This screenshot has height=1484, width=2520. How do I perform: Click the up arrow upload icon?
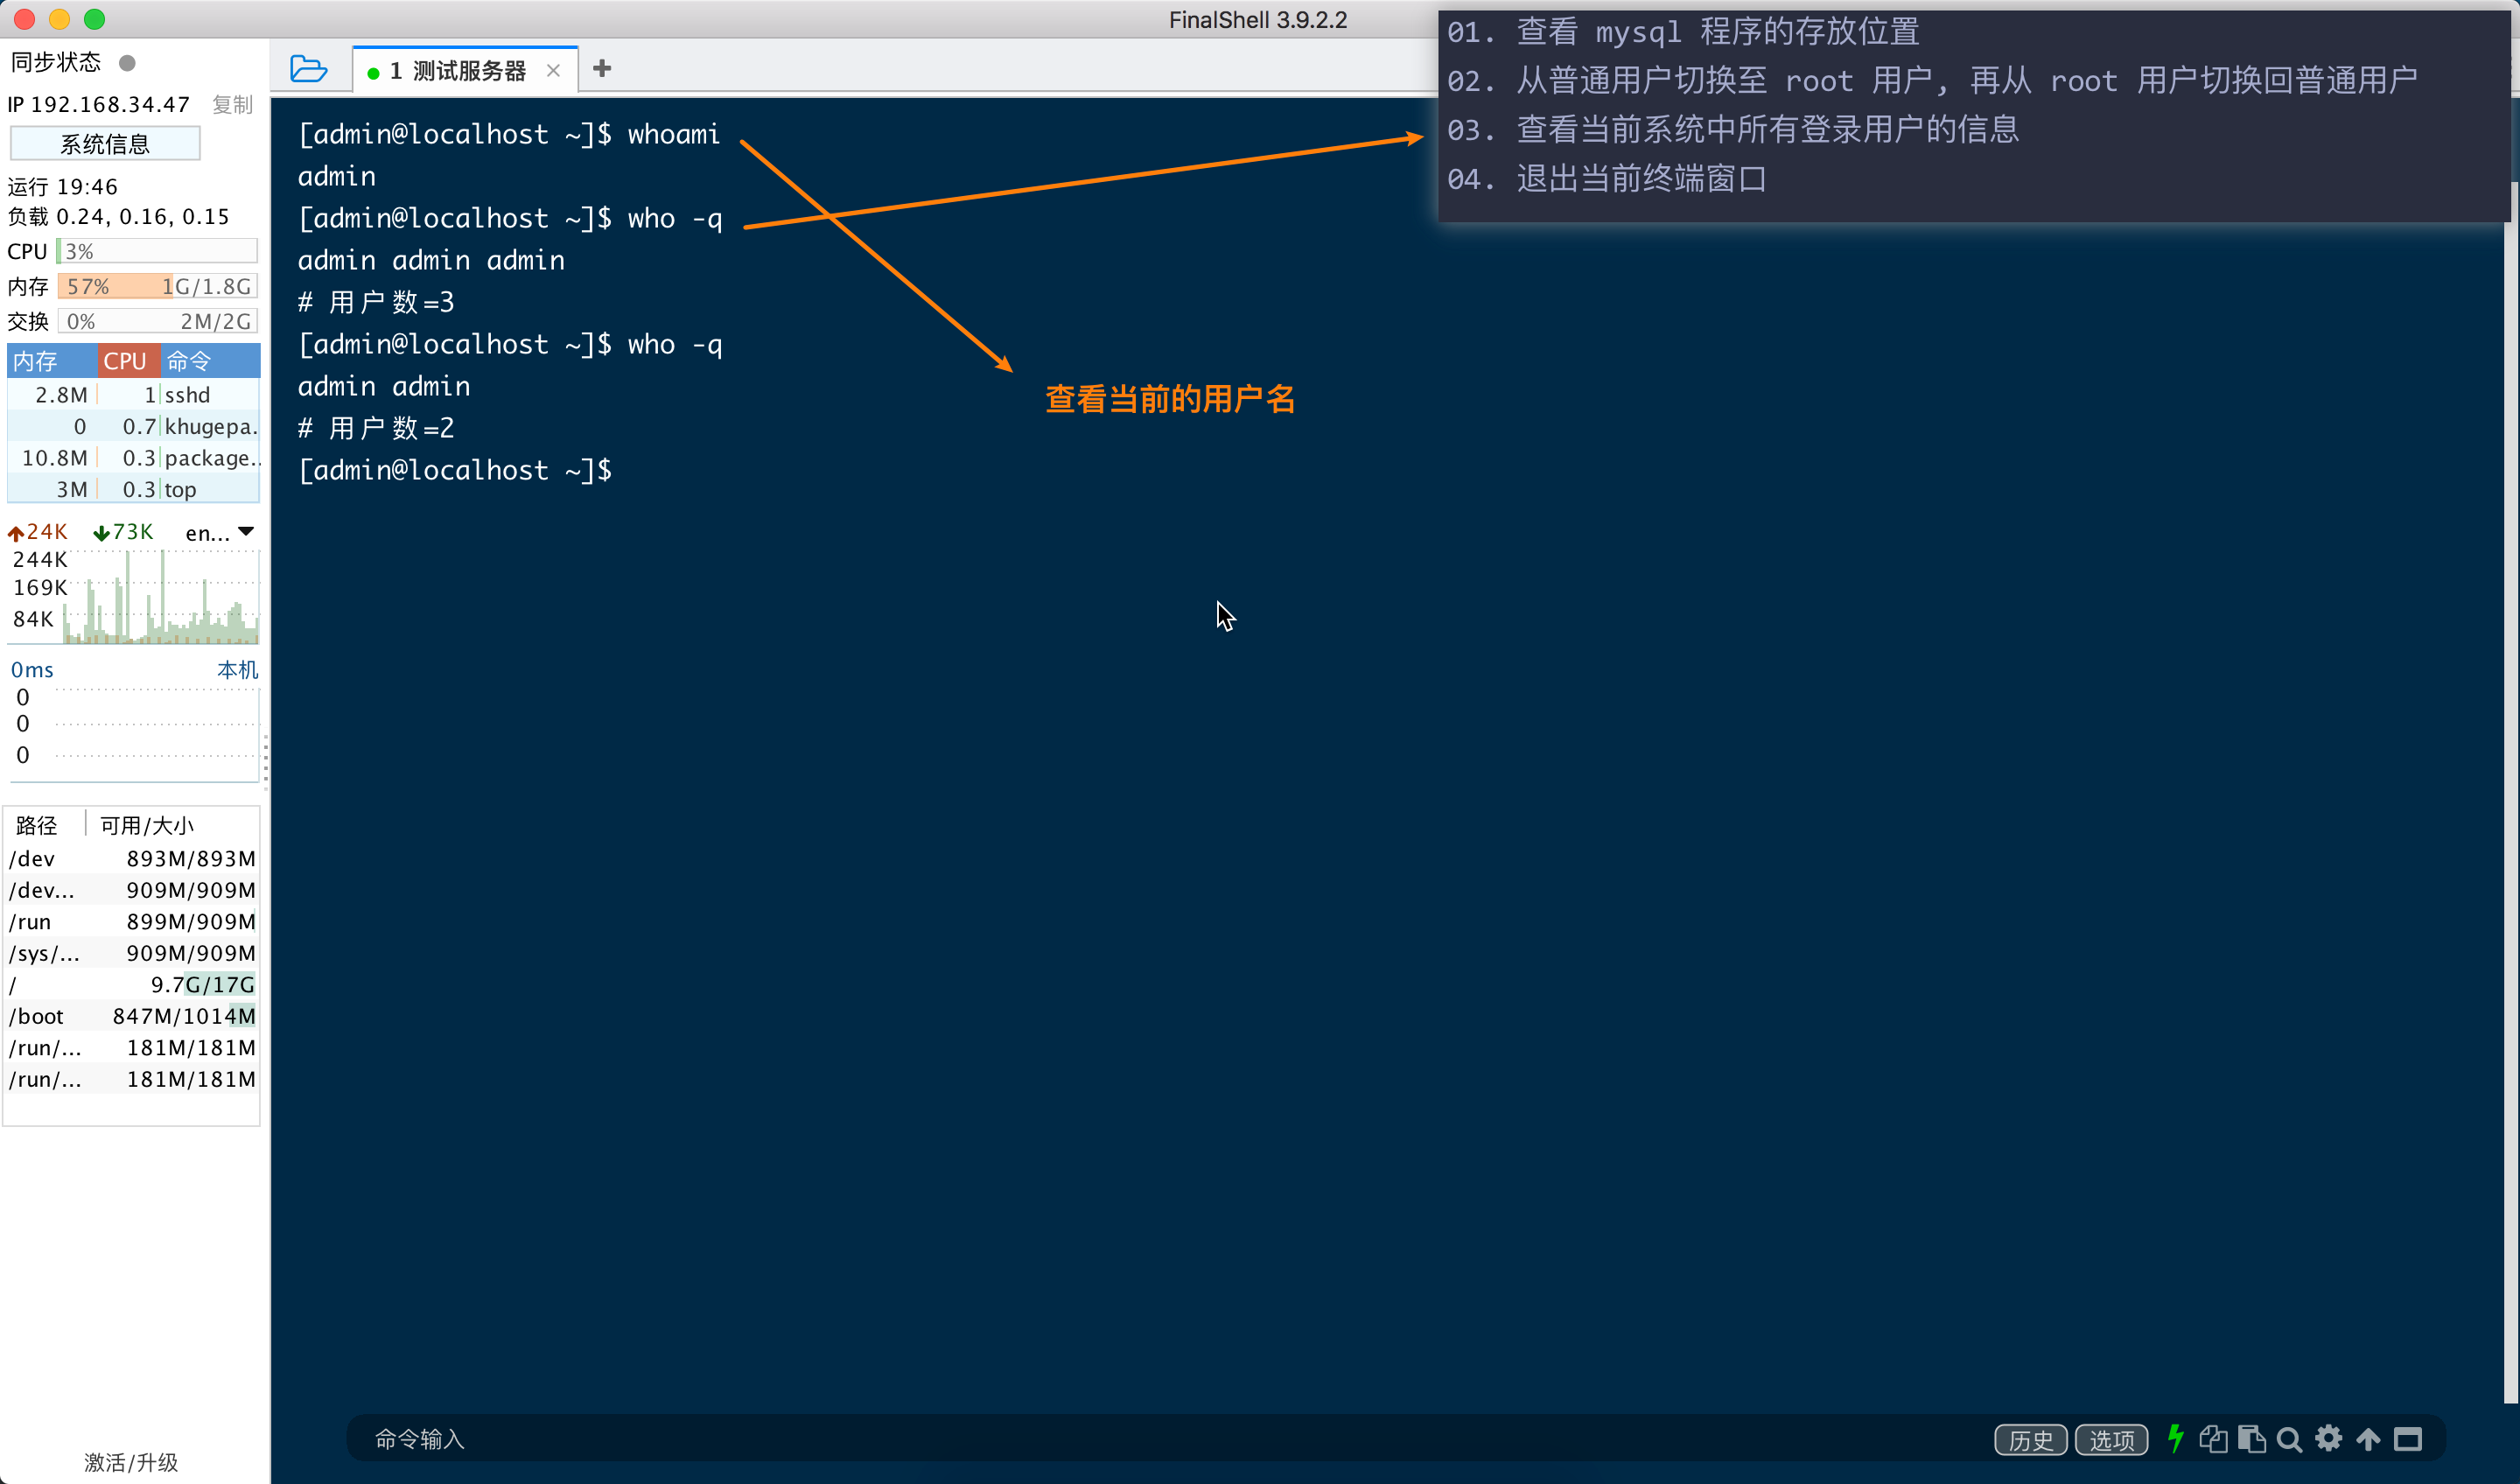2368,1439
